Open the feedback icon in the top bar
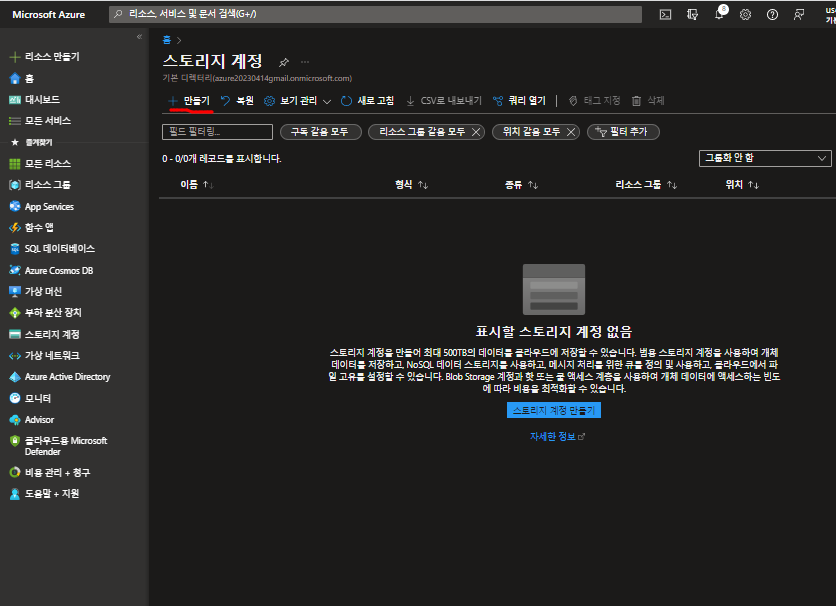Image resolution: width=836 pixels, height=606 pixels. (799, 14)
